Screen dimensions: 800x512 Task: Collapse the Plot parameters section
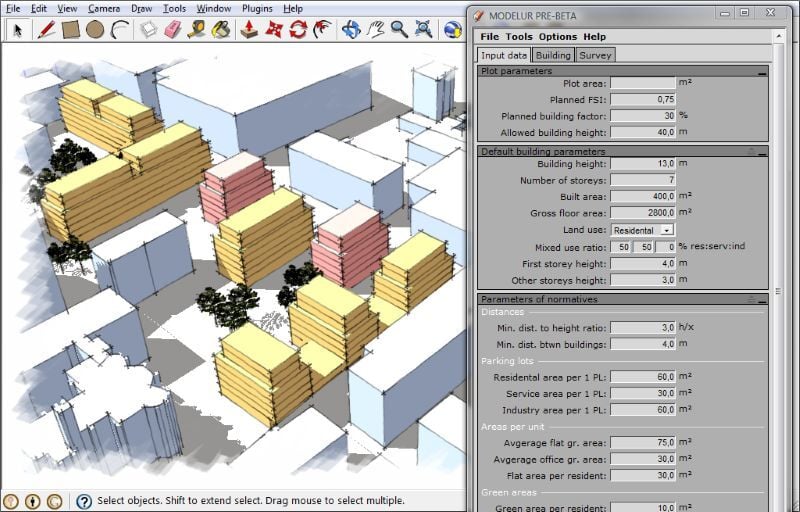click(x=762, y=72)
